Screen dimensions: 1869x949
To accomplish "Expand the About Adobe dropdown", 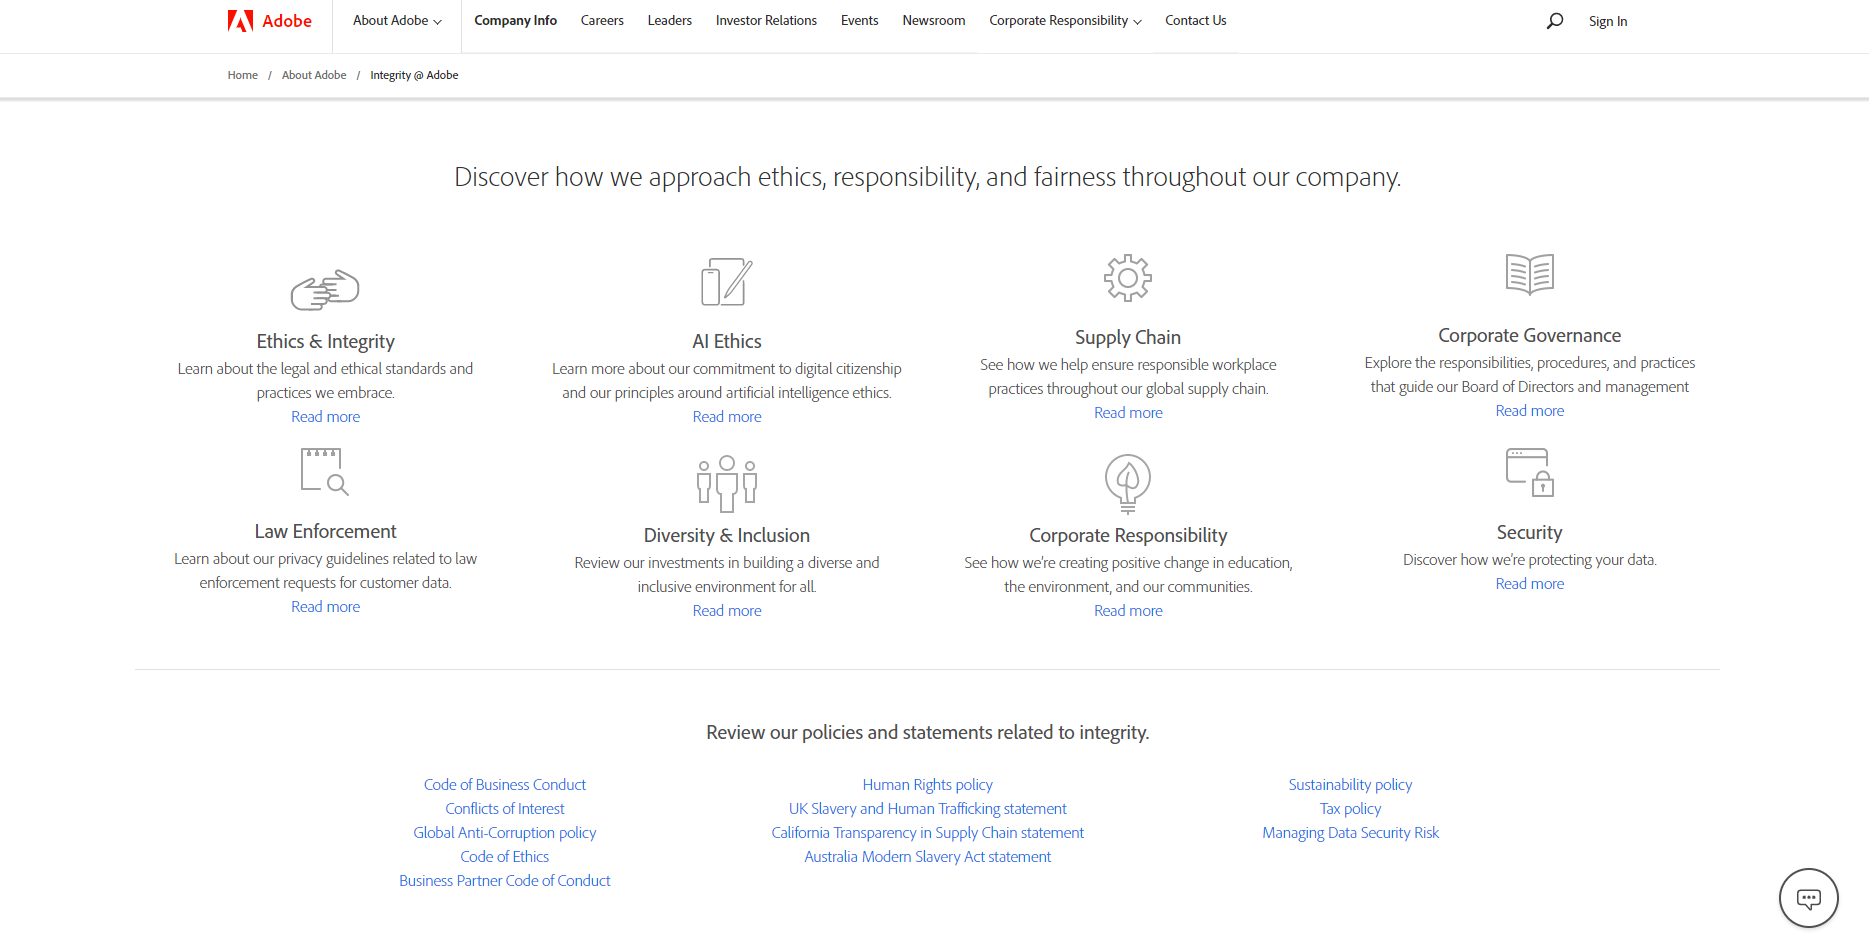I will [x=397, y=21].
